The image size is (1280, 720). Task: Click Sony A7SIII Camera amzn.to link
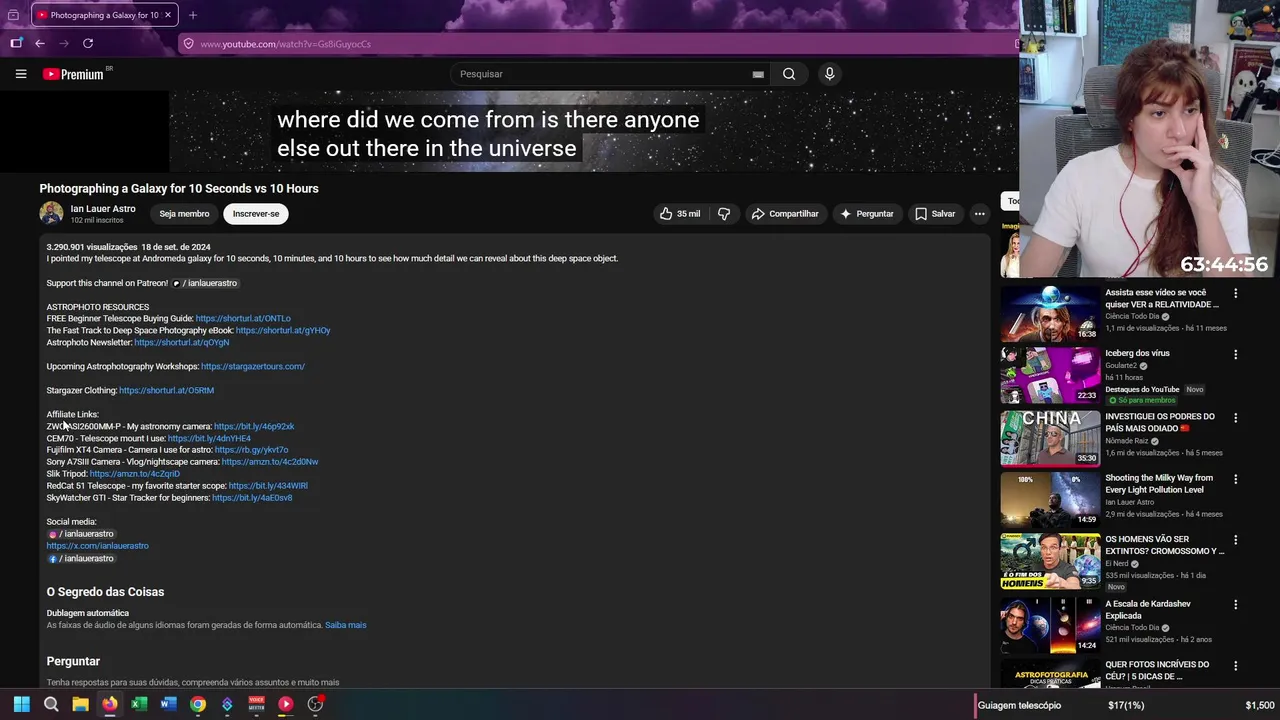(x=270, y=462)
